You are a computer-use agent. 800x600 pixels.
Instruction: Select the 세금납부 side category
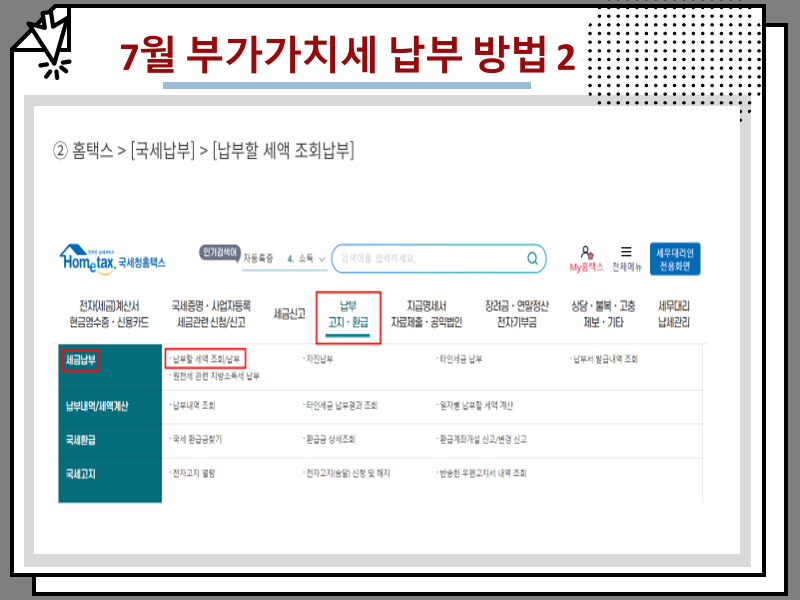pos(81,360)
